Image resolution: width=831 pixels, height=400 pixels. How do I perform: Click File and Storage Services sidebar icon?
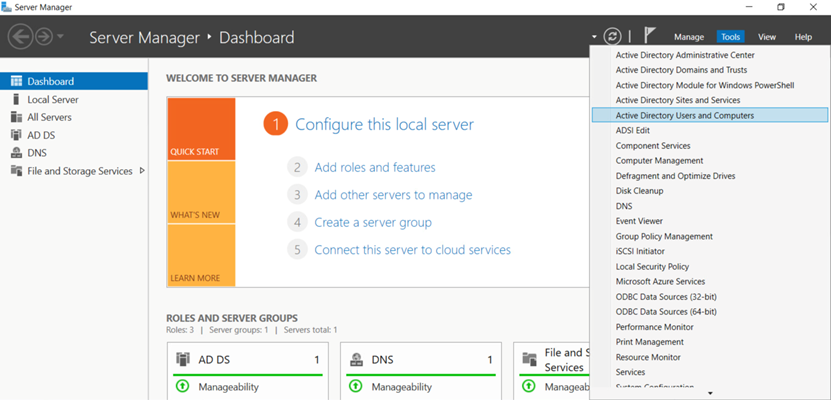(x=16, y=171)
